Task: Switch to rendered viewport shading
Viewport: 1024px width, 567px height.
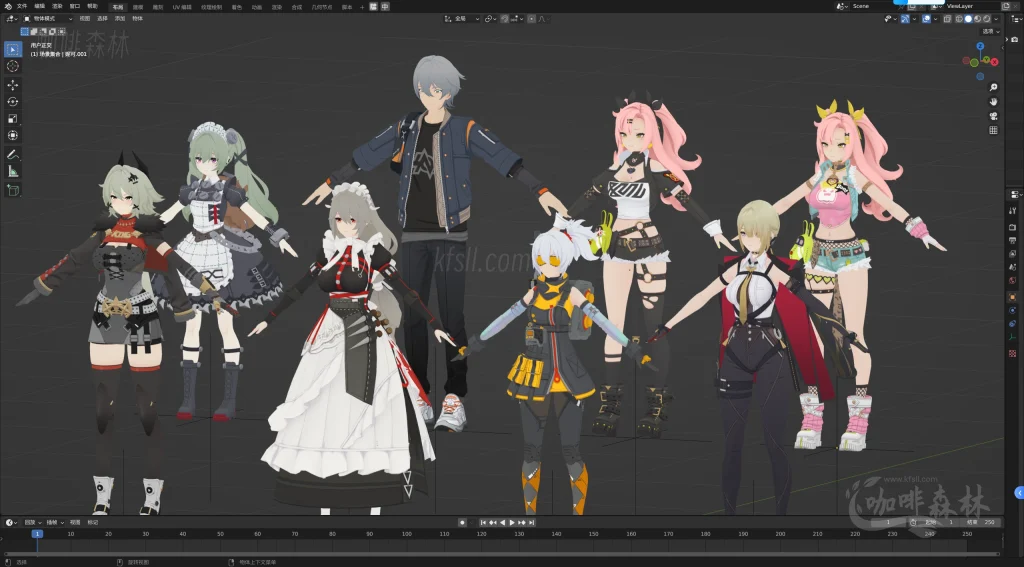Action: point(987,19)
